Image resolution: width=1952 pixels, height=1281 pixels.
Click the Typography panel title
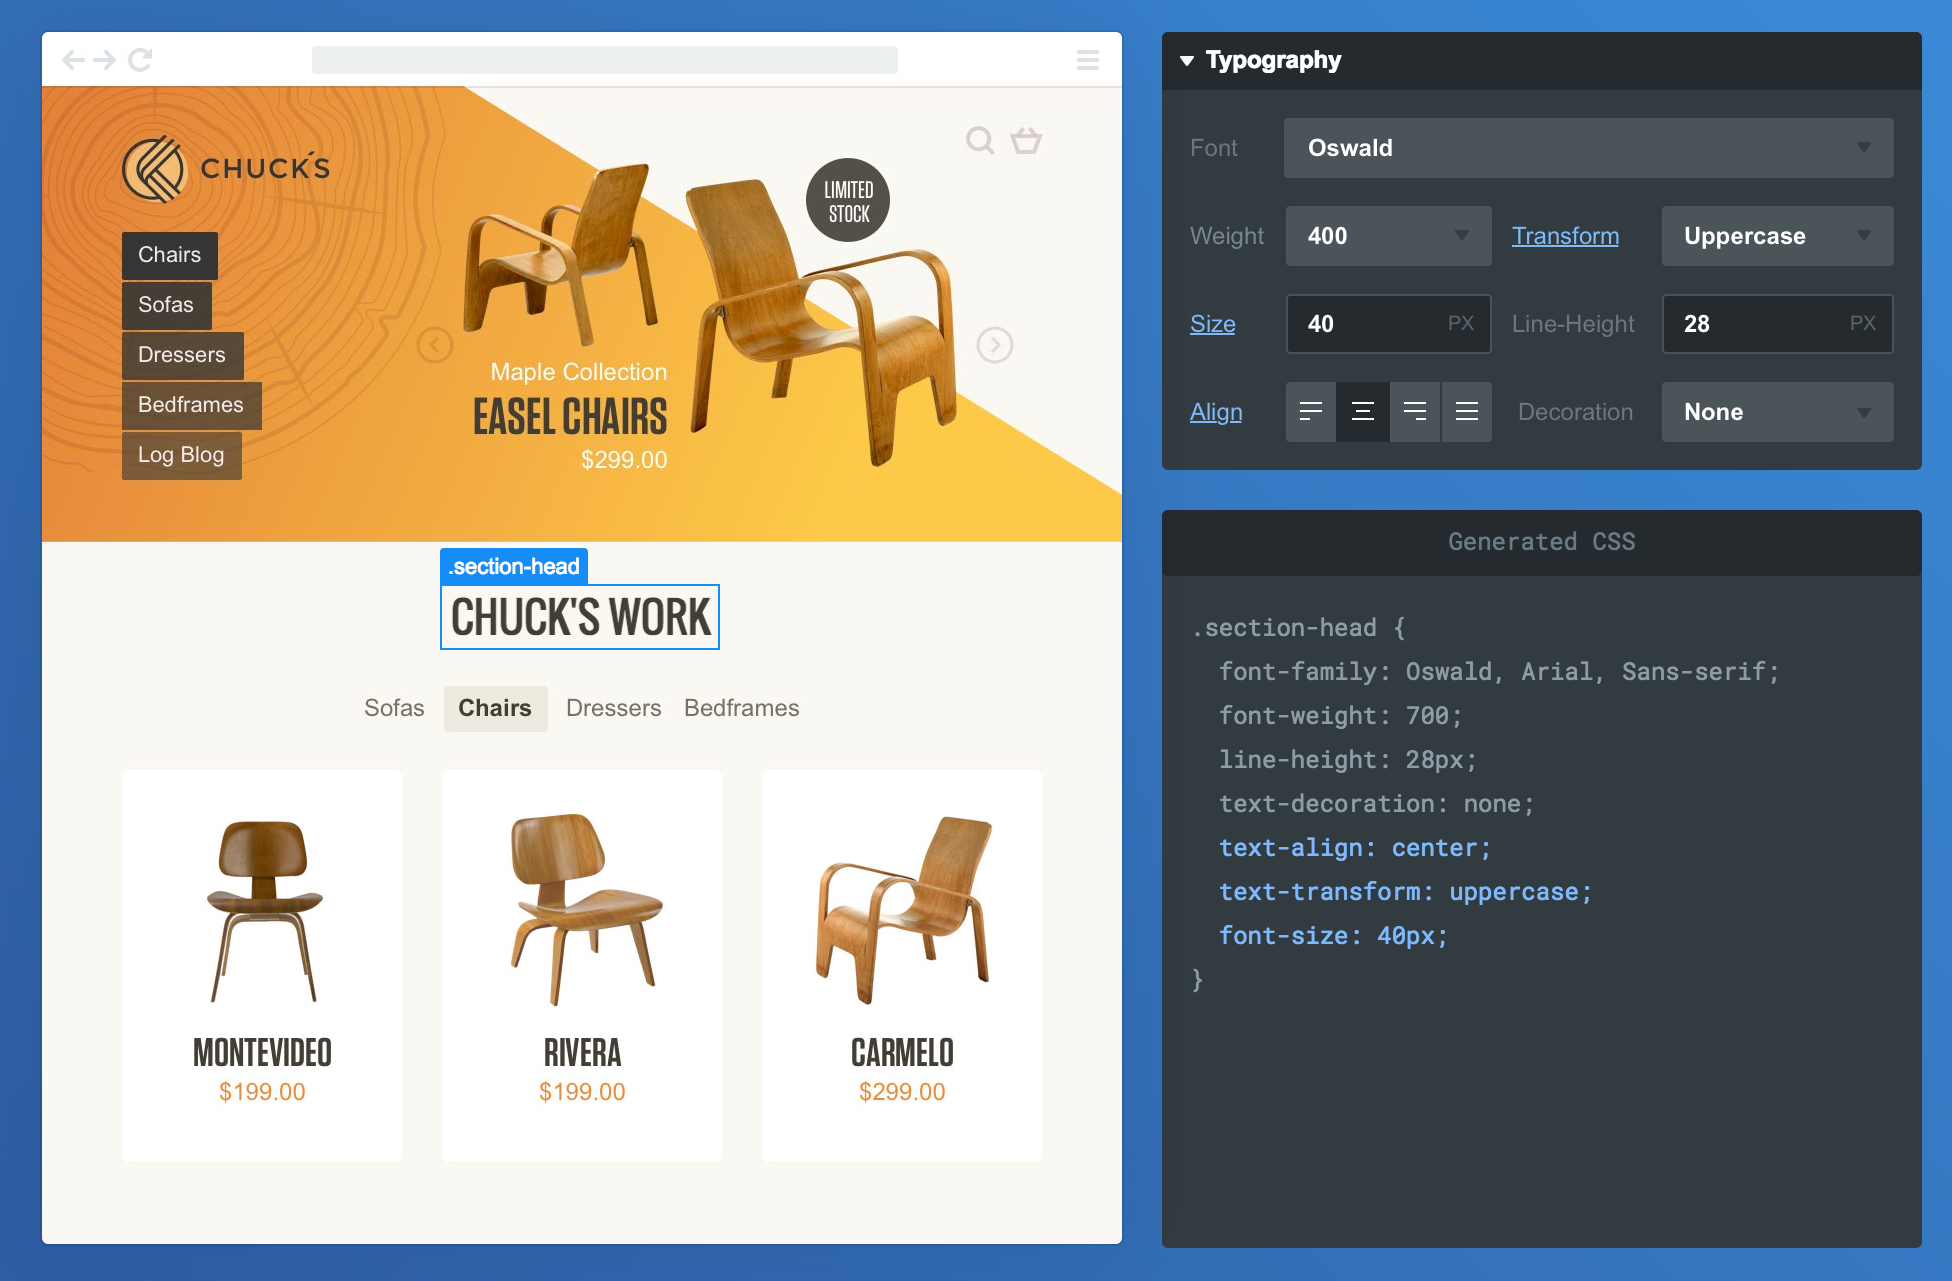point(1273,60)
